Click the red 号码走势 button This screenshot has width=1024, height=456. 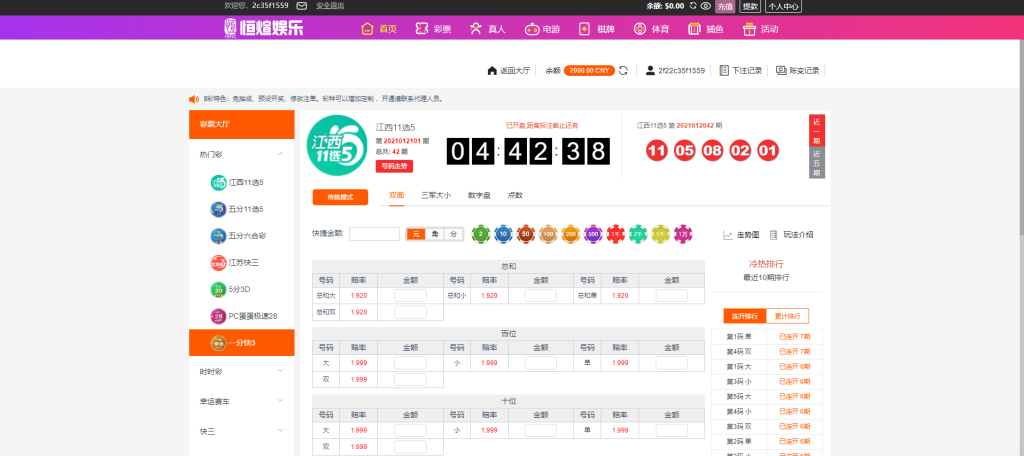(394, 166)
